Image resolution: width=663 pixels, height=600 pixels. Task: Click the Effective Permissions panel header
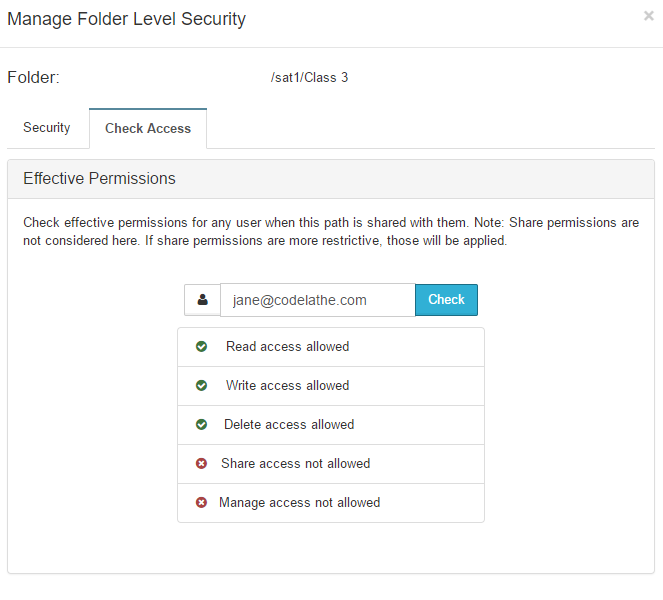point(331,179)
